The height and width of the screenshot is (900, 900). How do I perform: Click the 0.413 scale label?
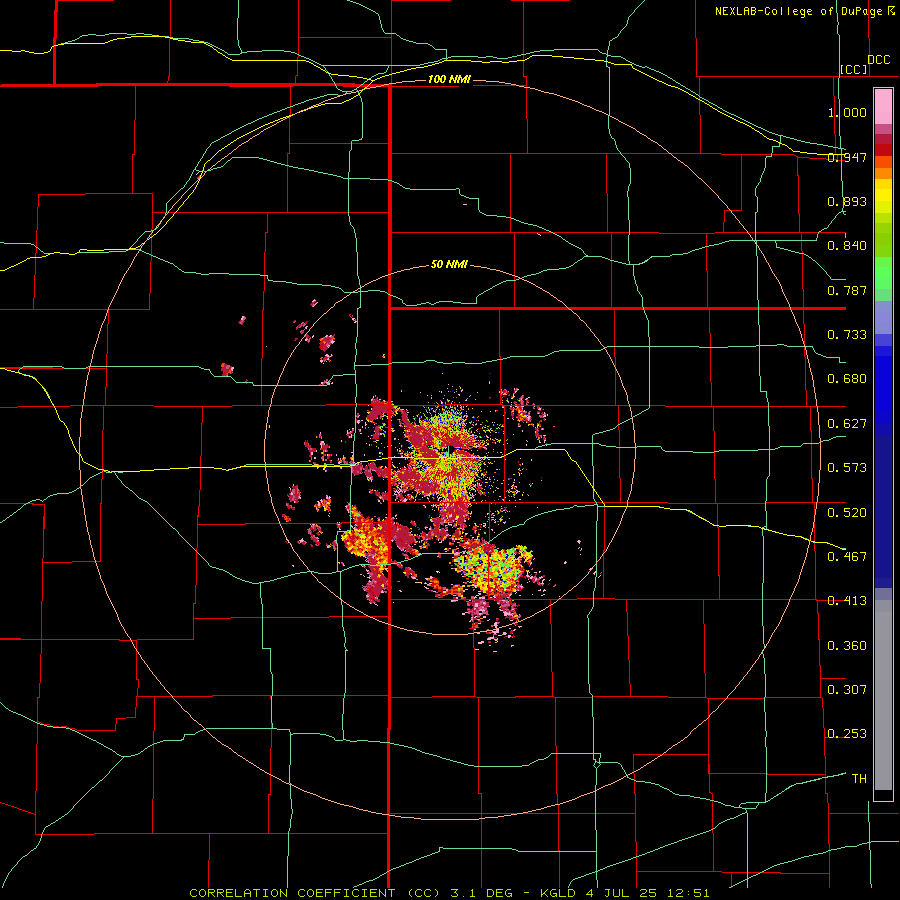click(x=847, y=601)
